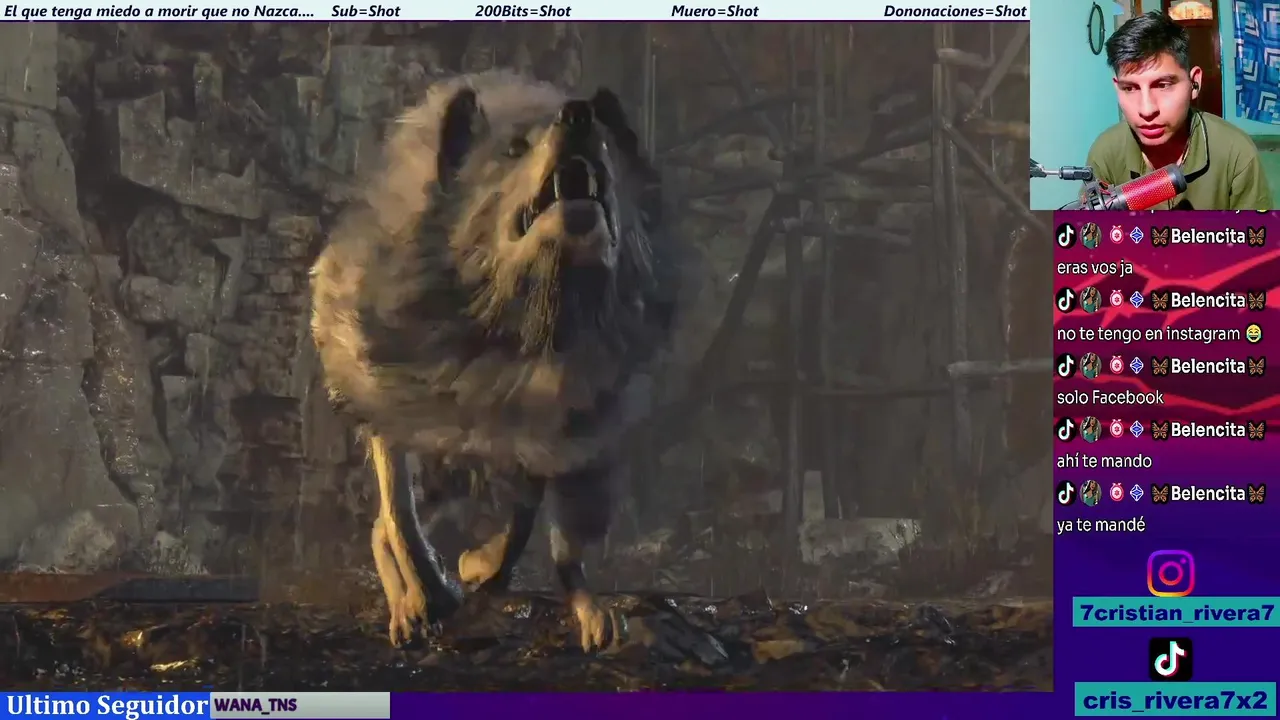The image size is (1280, 720).
Task: Click the message 'no te tengo en instagram'
Action: pyautogui.click(x=1148, y=333)
